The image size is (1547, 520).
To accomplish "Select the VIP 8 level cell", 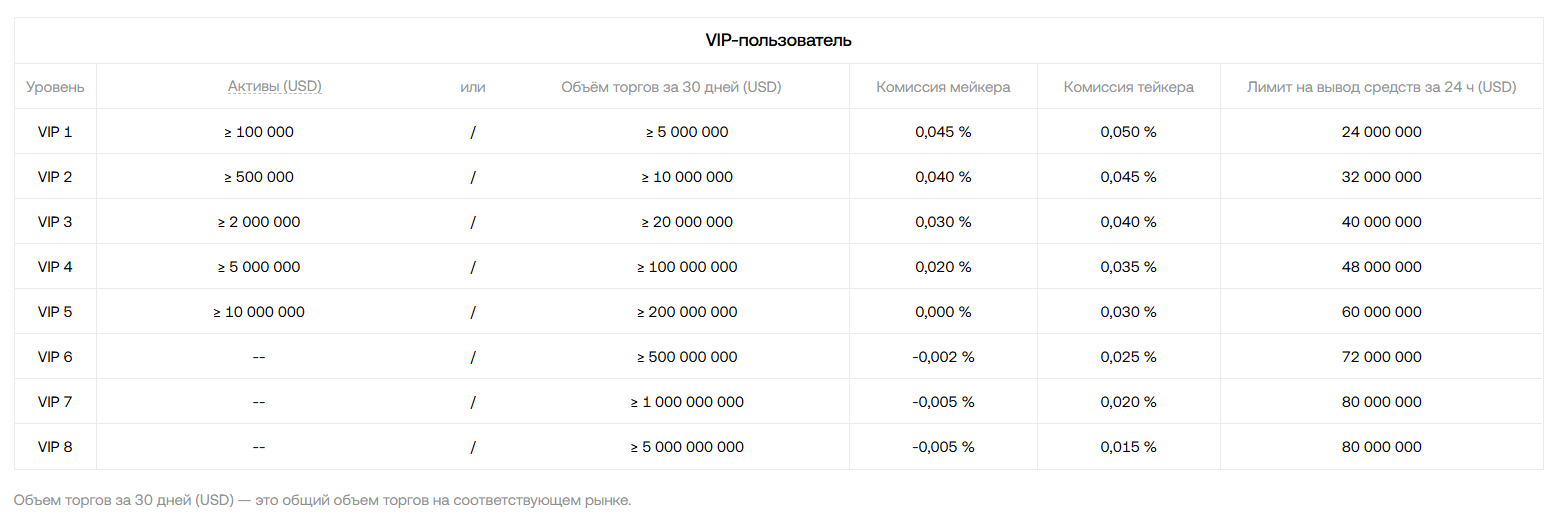I will 55,447.
